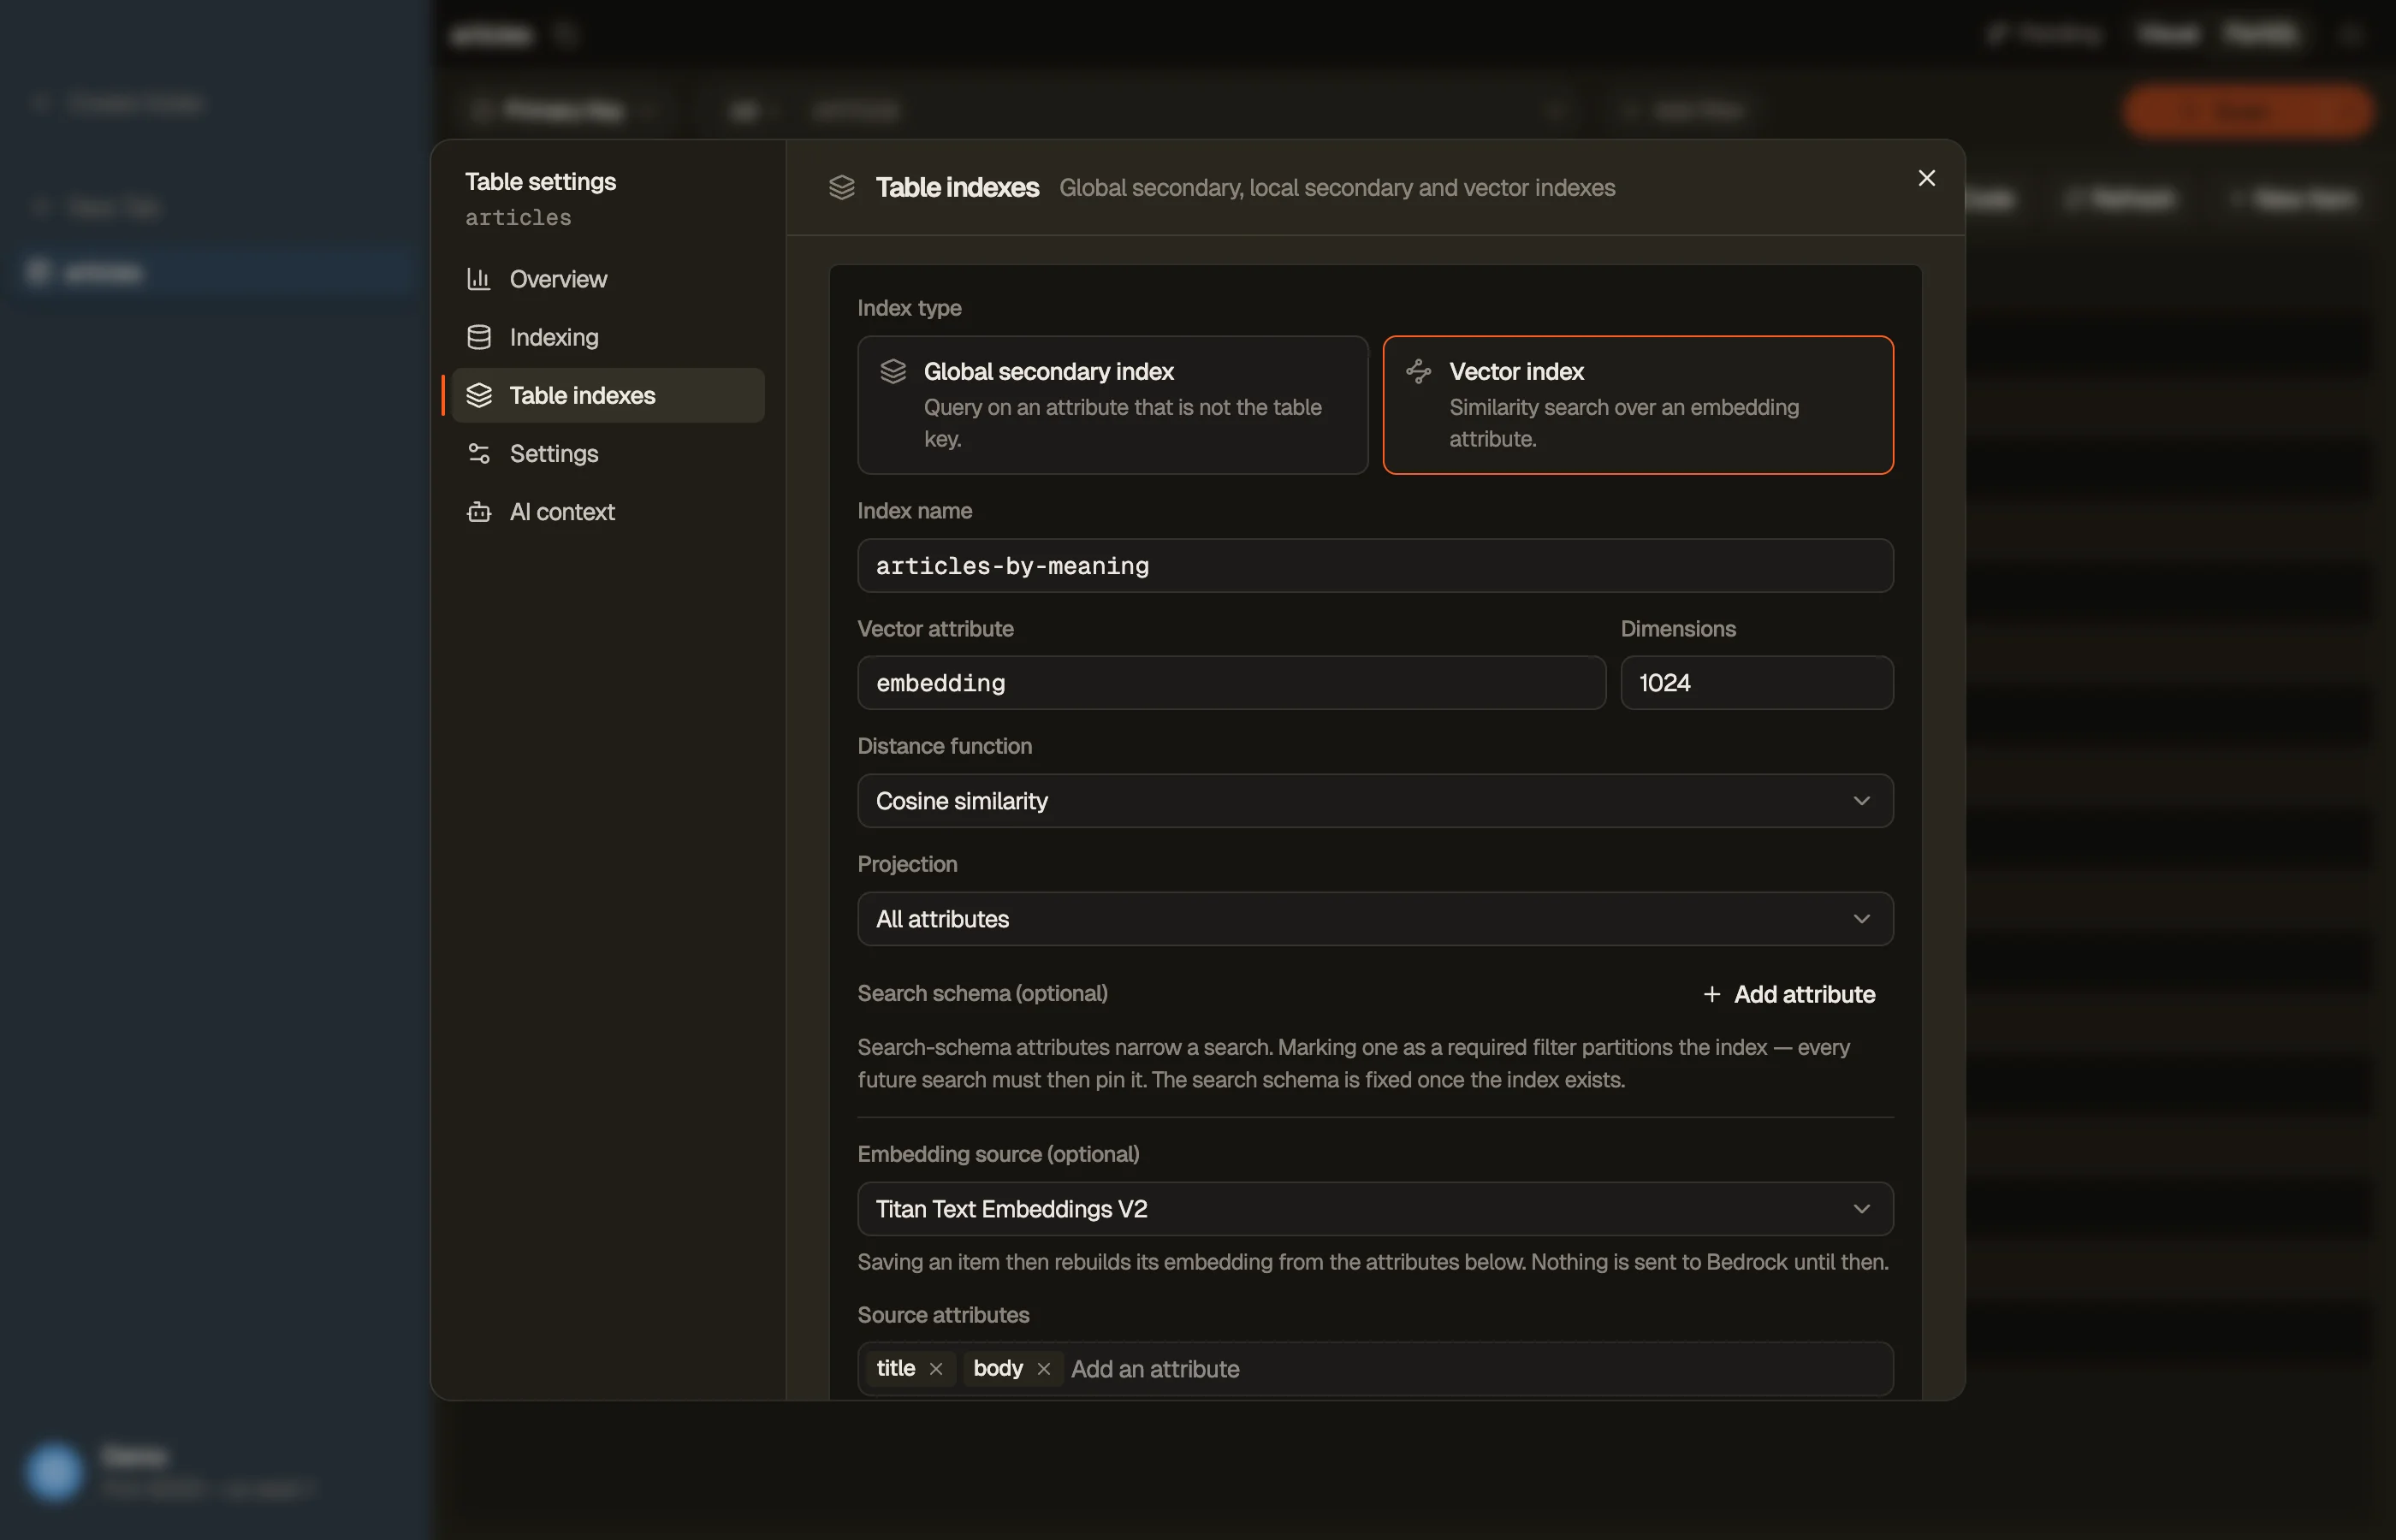
Task: Click the Titan Text Embeddings chevron arrow
Action: [1861, 1209]
